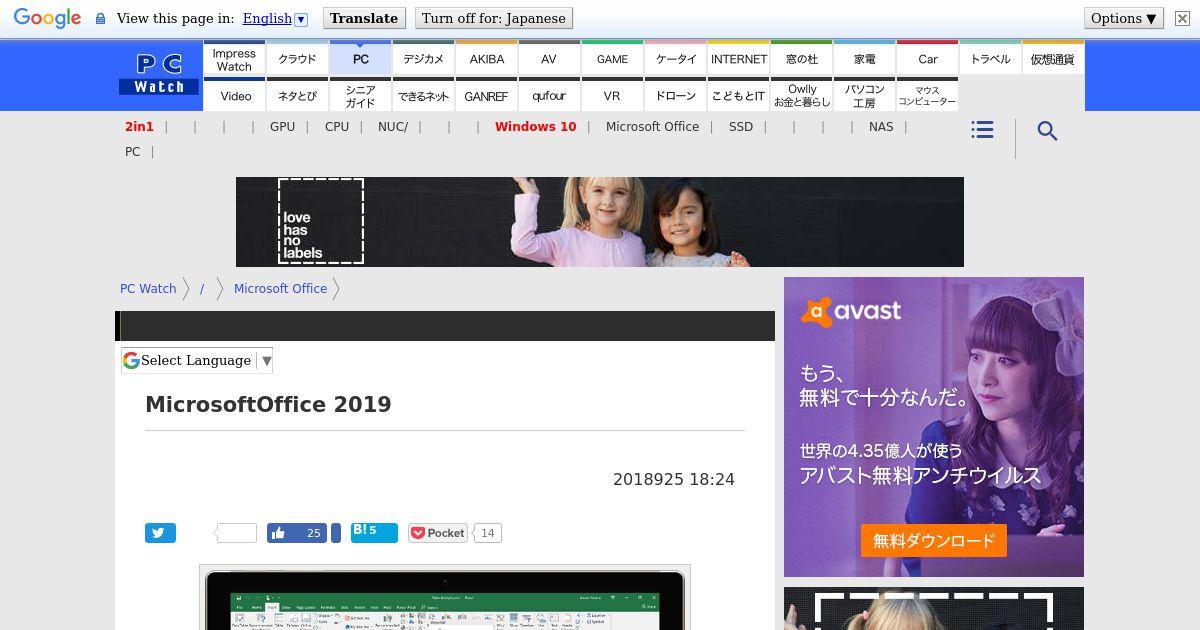The image size is (1200, 630).
Task: Open the パソコン工房 tab
Action: (x=865, y=96)
